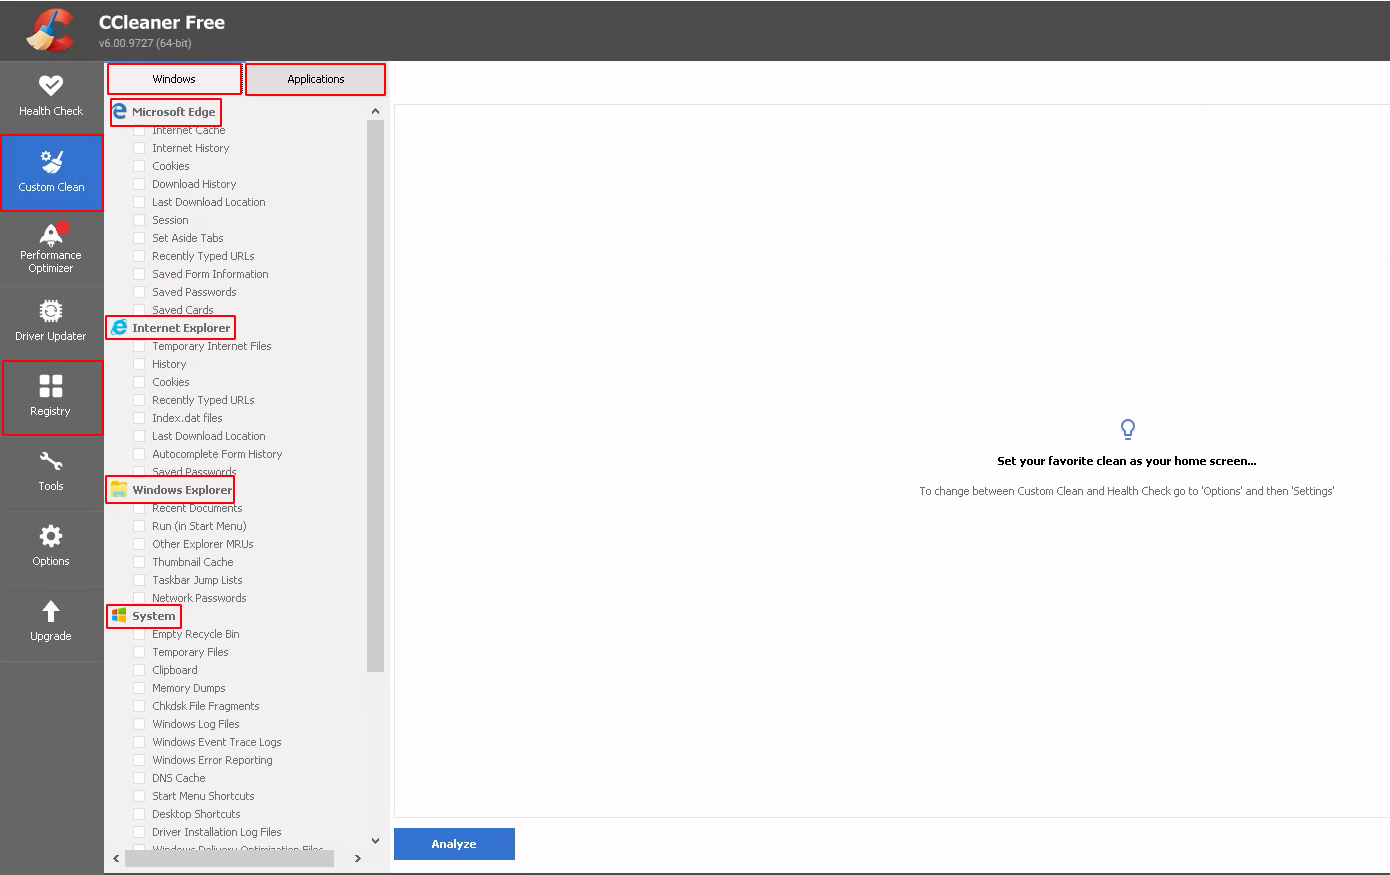The height and width of the screenshot is (875, 1390).
Task: Click Driver Installation Log Files label
Action: [217, 832]
